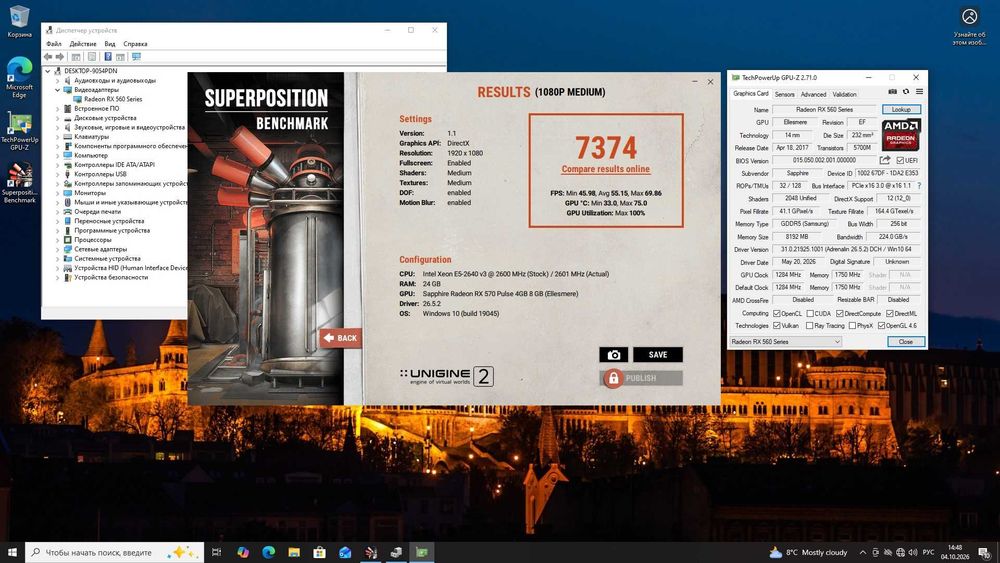
Task: Toggle CUDA checkbox in GPU-Z
Action: click(x=810, y=314)
